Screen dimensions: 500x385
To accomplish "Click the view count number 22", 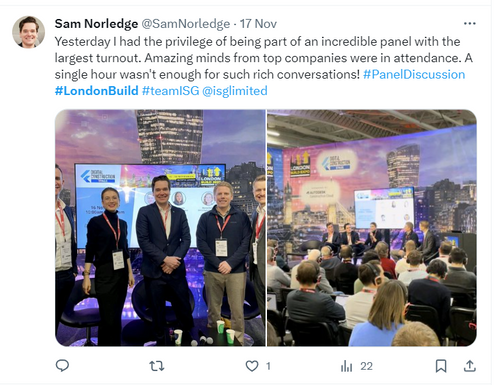I will click(x=366, y=366).
